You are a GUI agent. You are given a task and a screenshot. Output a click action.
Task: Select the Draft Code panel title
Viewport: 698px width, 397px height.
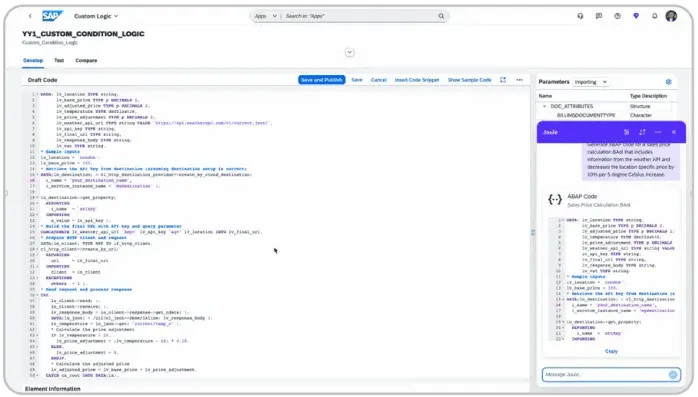42,80
